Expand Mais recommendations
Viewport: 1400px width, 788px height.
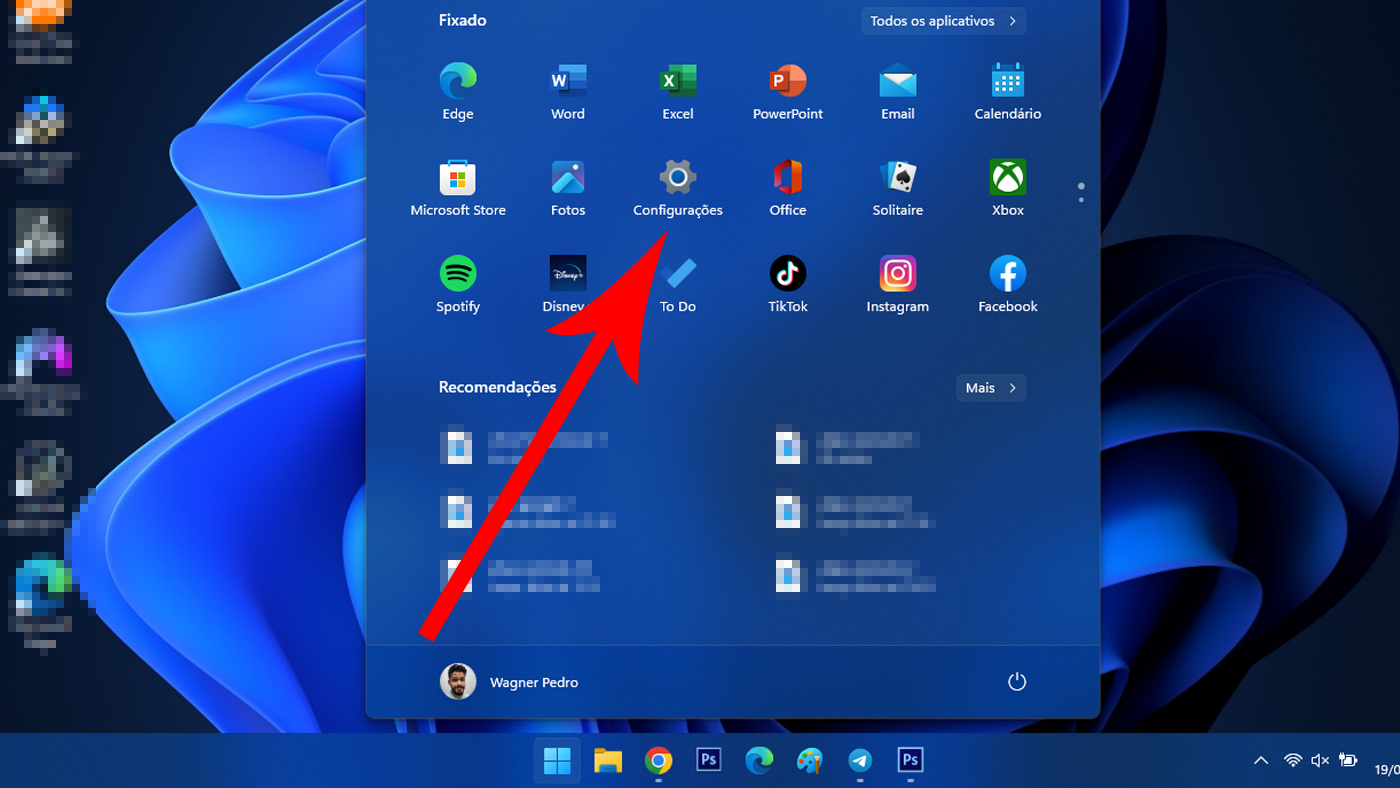[x=990, y=388]
